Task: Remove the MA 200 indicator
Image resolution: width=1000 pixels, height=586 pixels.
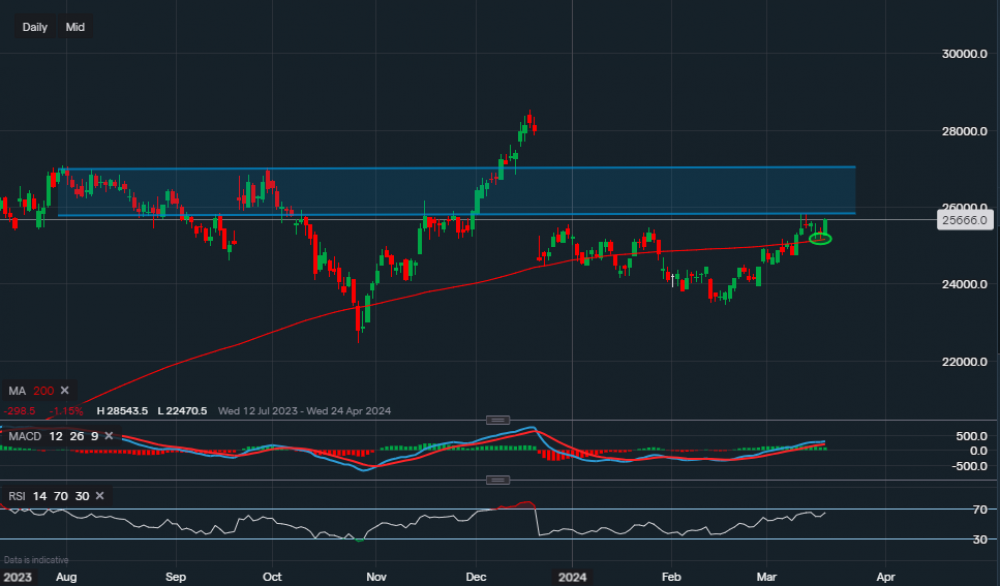Action: [65, 390]
